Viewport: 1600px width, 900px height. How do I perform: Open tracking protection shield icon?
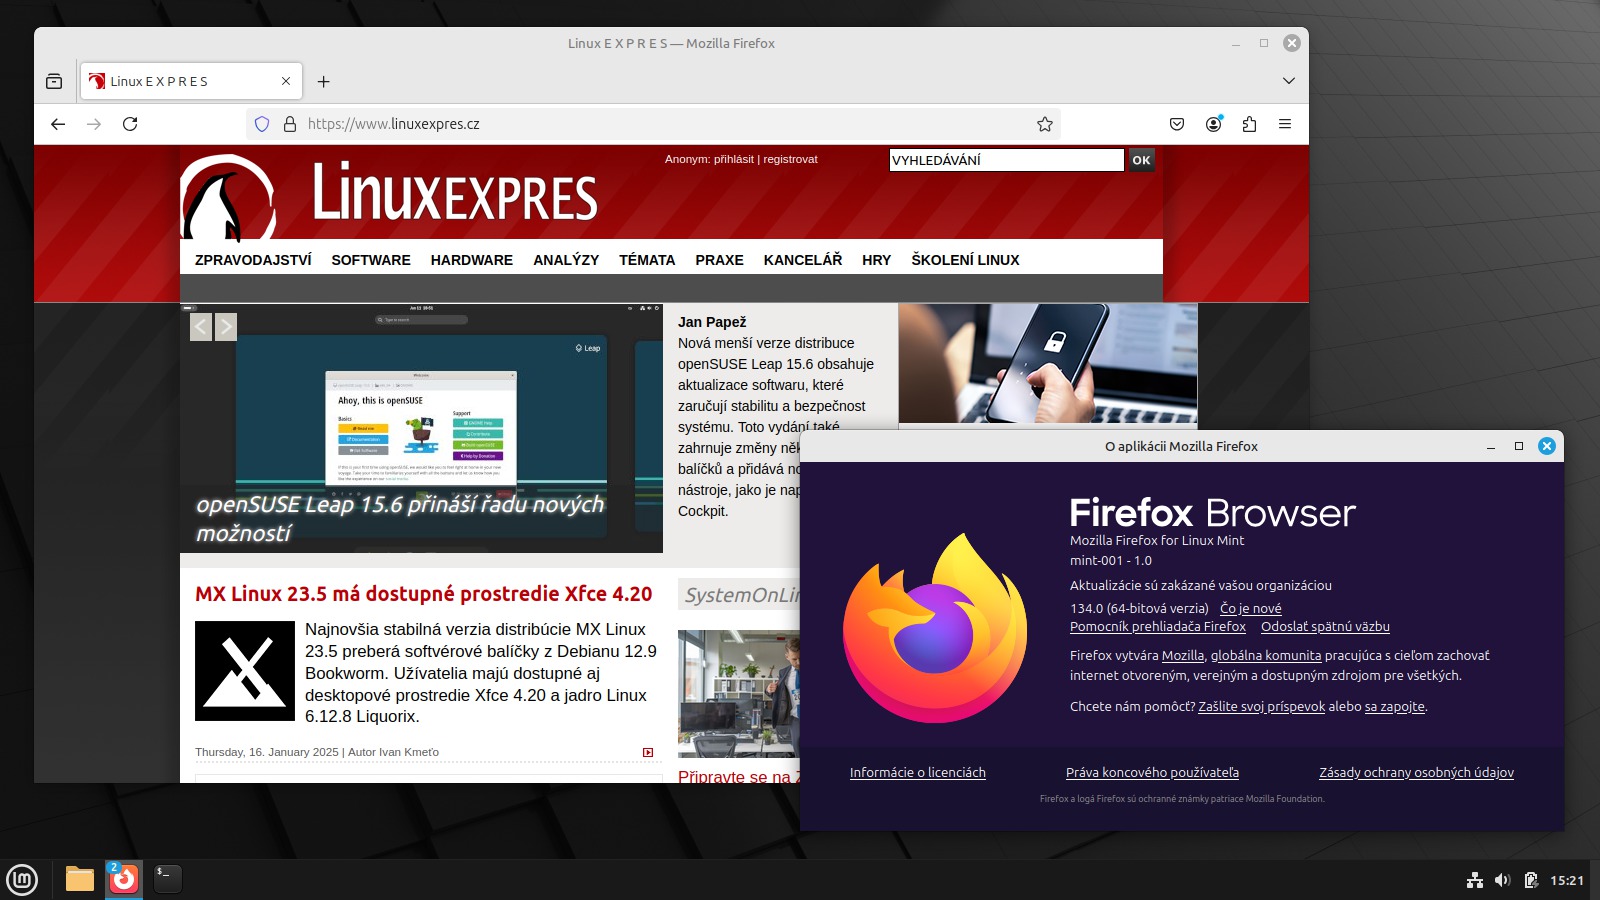[x=262, y=124]
